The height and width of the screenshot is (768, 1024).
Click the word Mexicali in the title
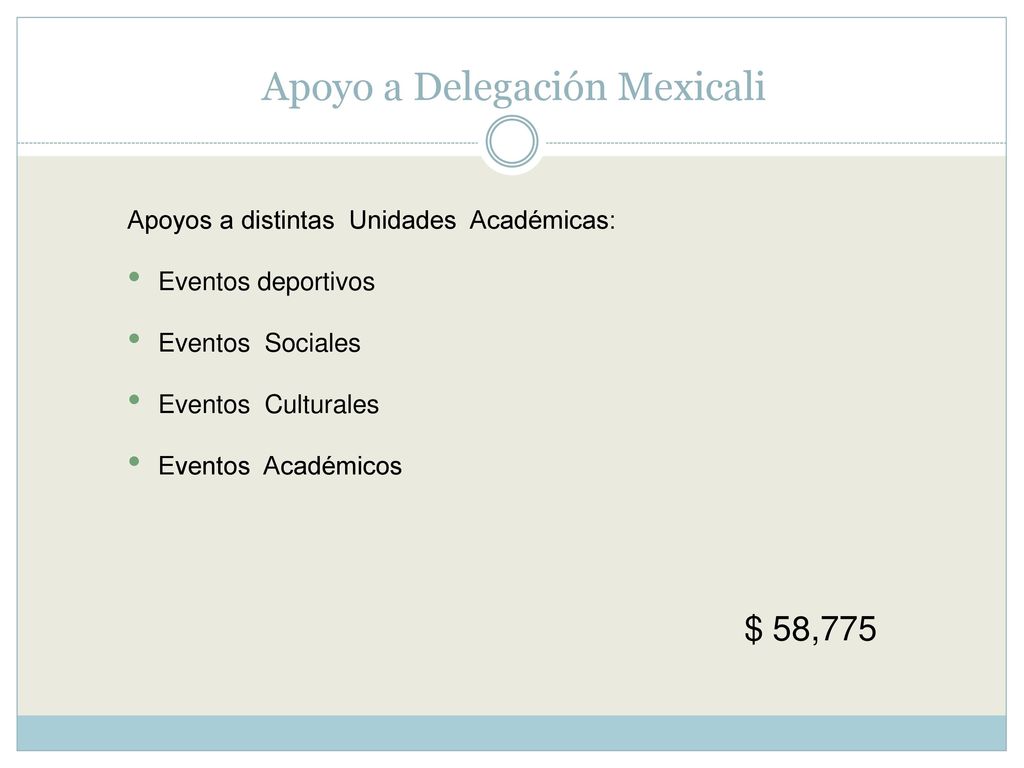[691, 86]
